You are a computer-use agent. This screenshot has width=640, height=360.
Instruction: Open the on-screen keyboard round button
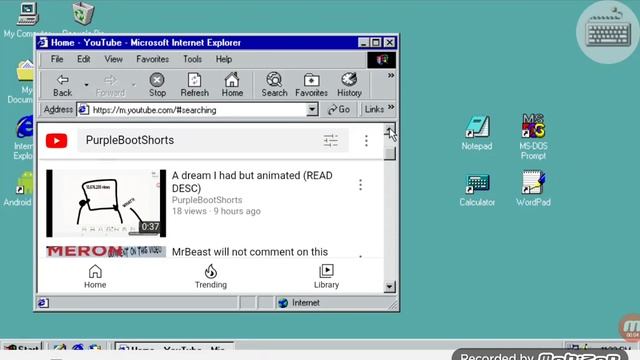[x=608, y=32]
